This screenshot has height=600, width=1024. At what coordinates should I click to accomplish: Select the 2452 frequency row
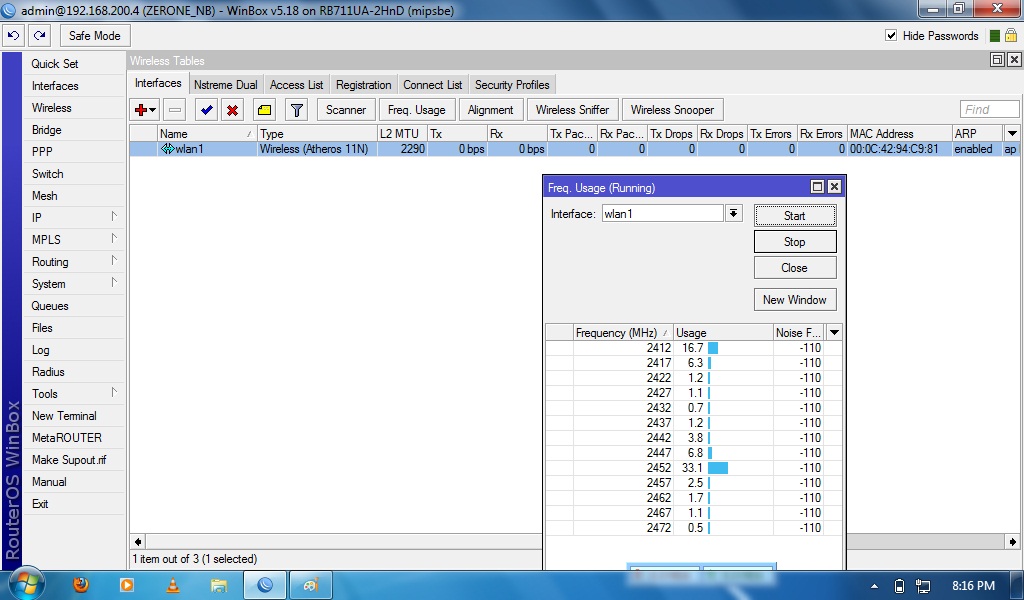click(x=694, y=467)
